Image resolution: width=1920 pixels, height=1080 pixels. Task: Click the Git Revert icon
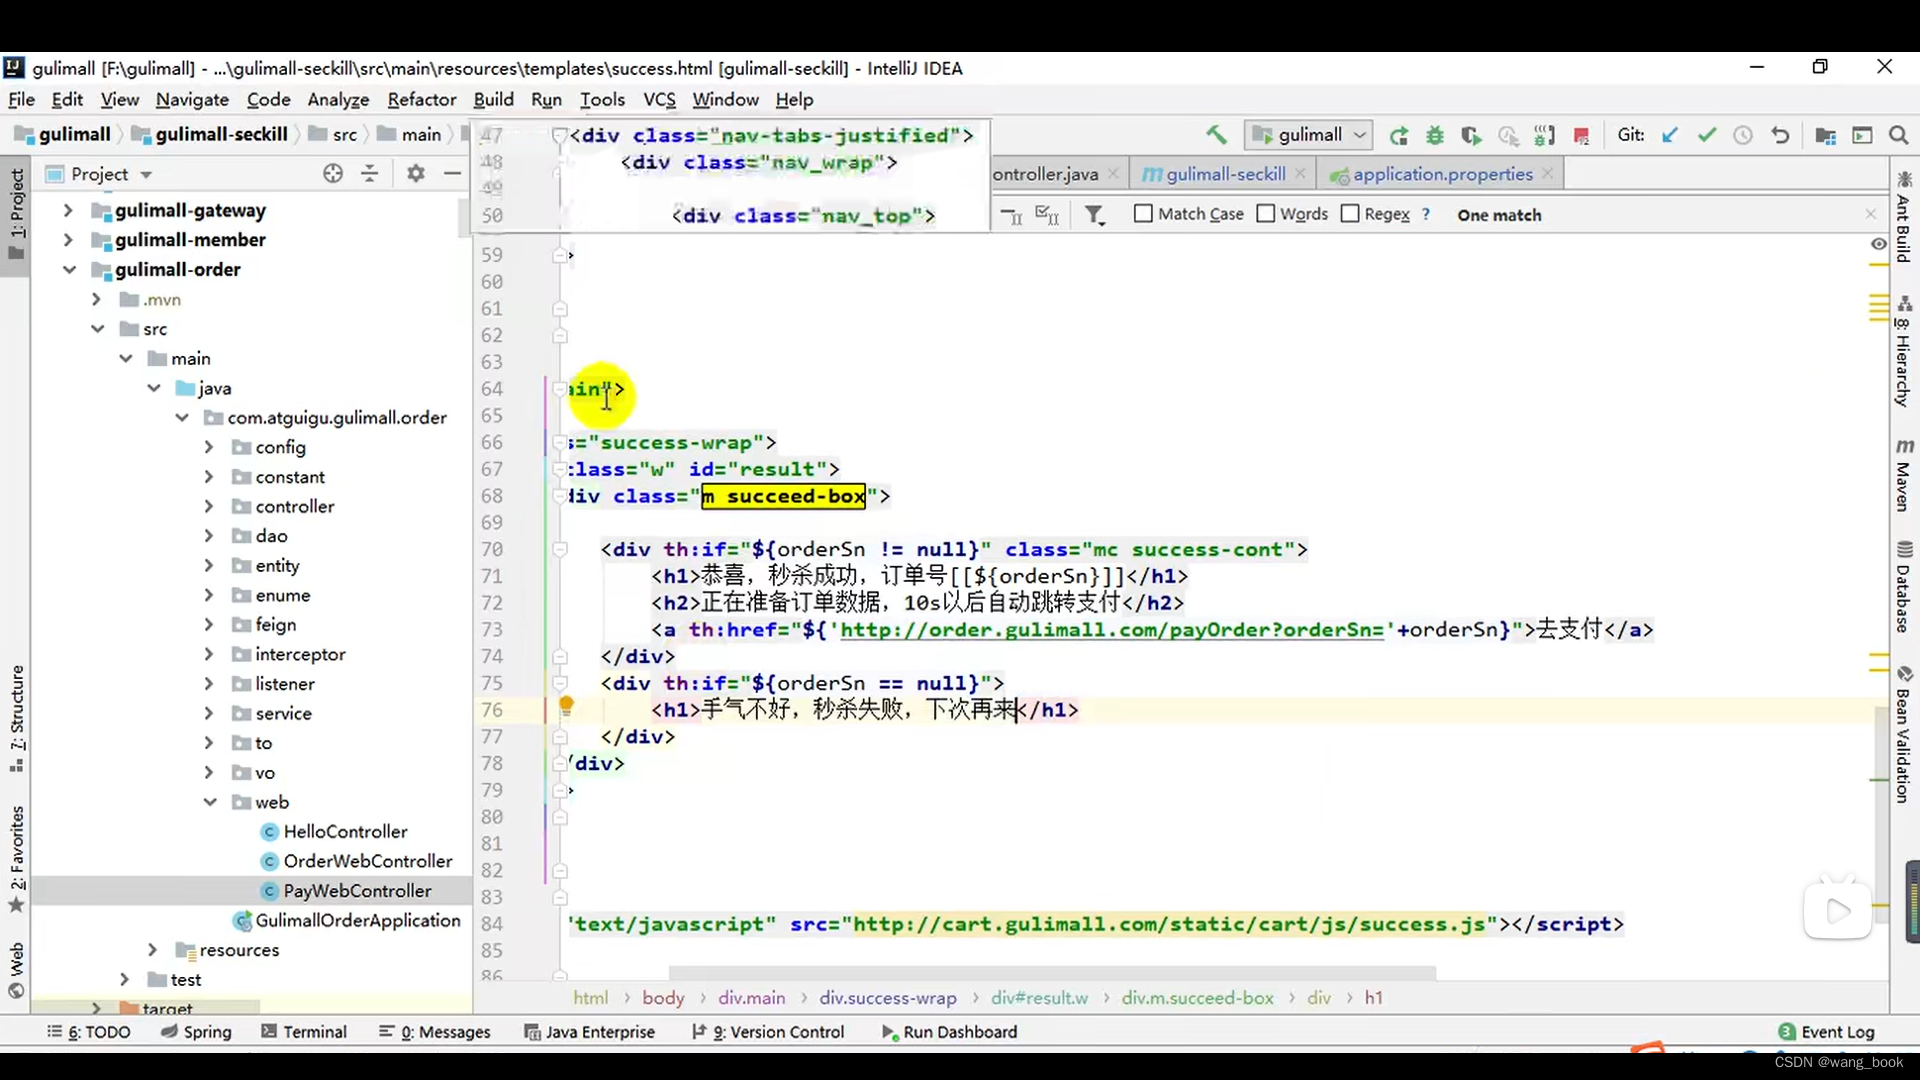[x=1780, y=135]
